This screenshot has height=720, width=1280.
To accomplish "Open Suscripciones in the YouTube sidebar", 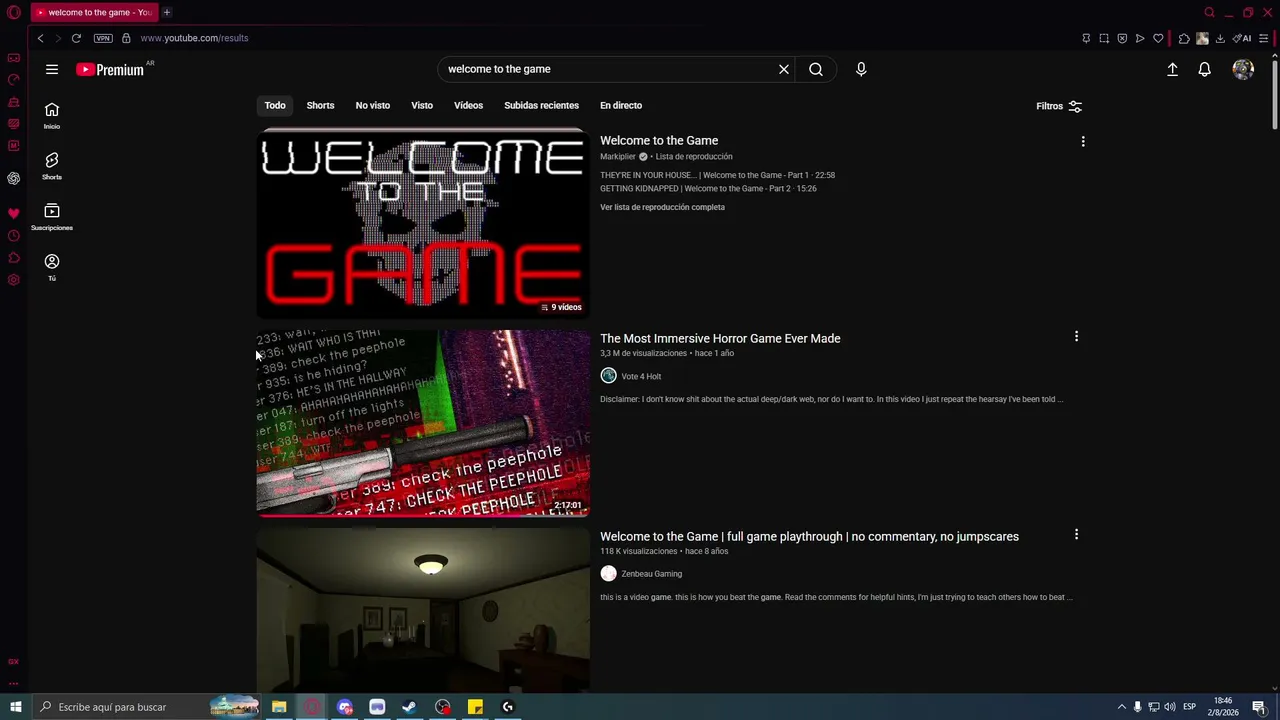I will tap(52, 217).
